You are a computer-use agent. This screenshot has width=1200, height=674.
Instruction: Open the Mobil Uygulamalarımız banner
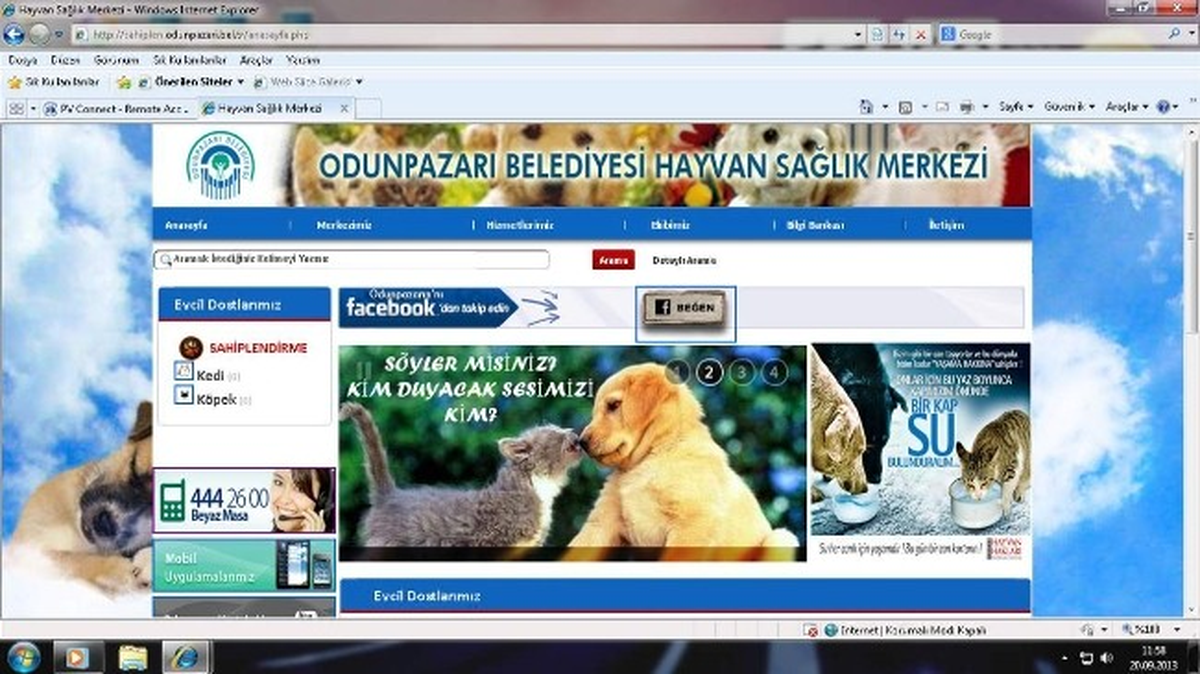244,565
